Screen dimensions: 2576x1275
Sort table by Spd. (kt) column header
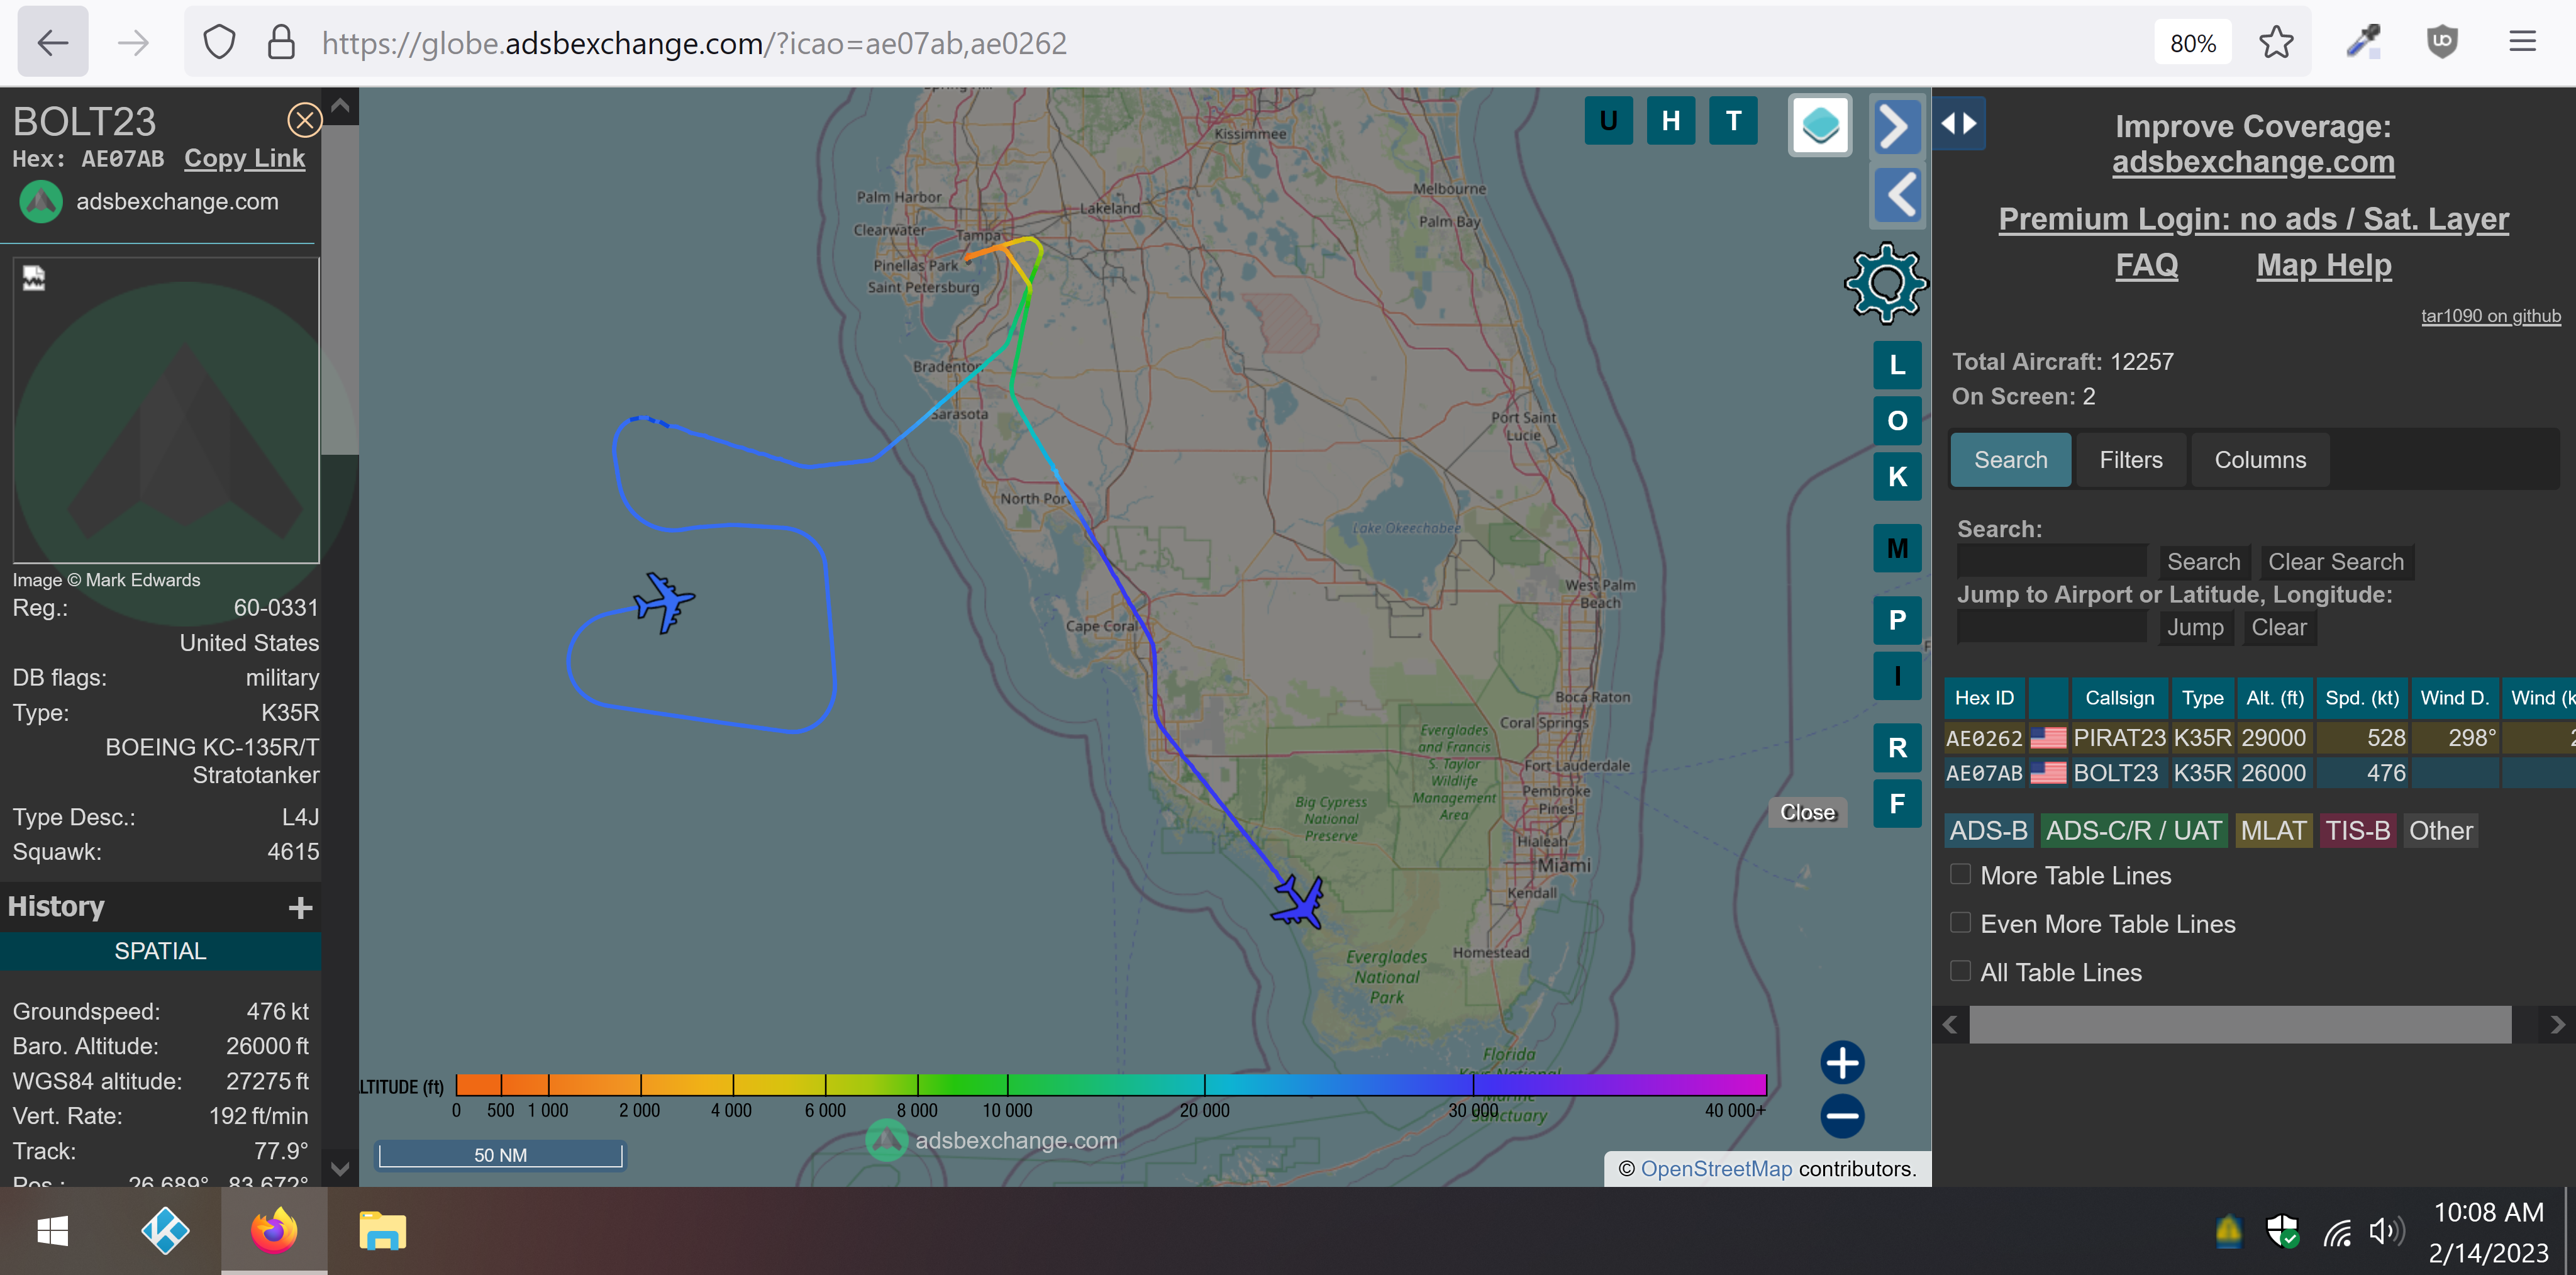tap(2361, 698)
